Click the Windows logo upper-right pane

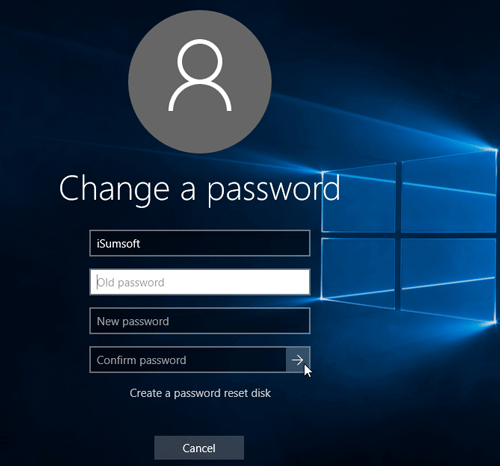[x=449, y=192]
